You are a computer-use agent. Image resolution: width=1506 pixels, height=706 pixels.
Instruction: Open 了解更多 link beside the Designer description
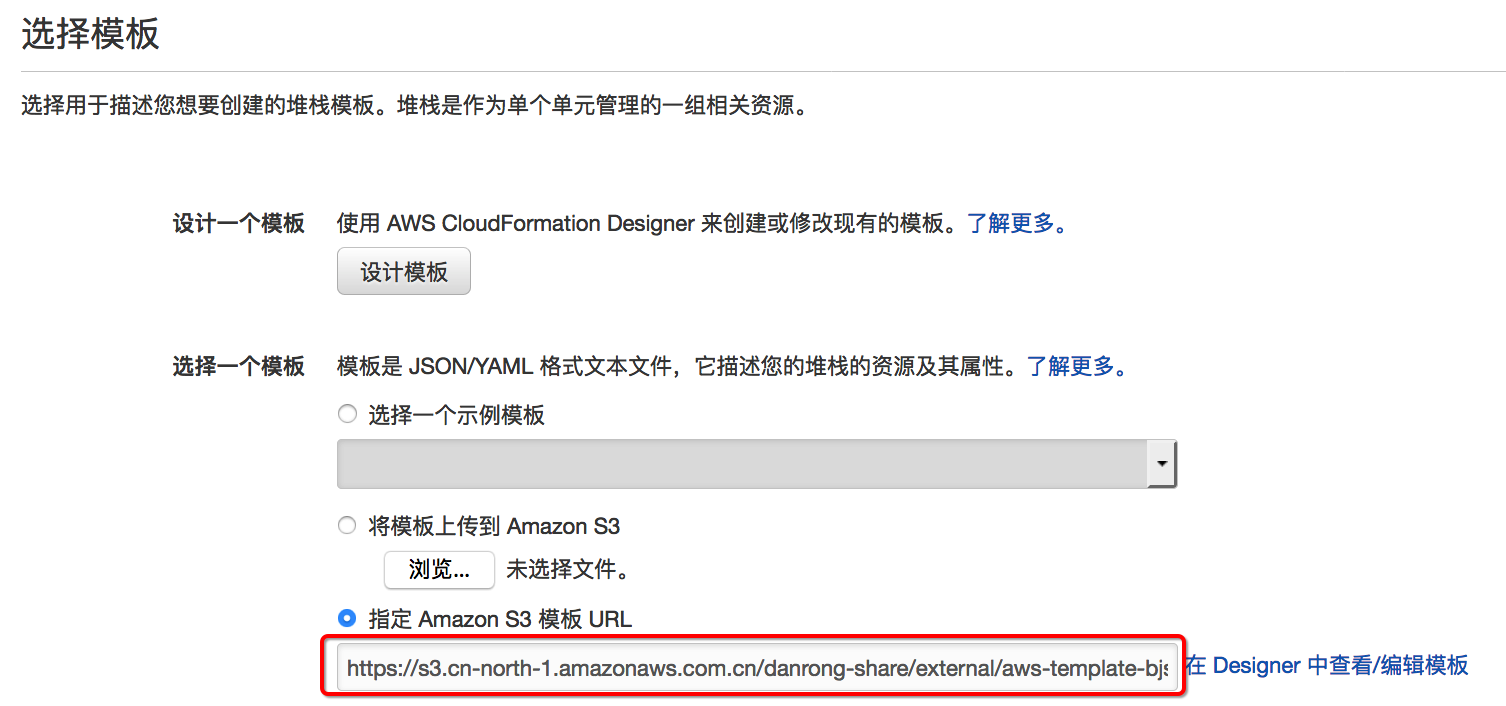pos(1018,223)
